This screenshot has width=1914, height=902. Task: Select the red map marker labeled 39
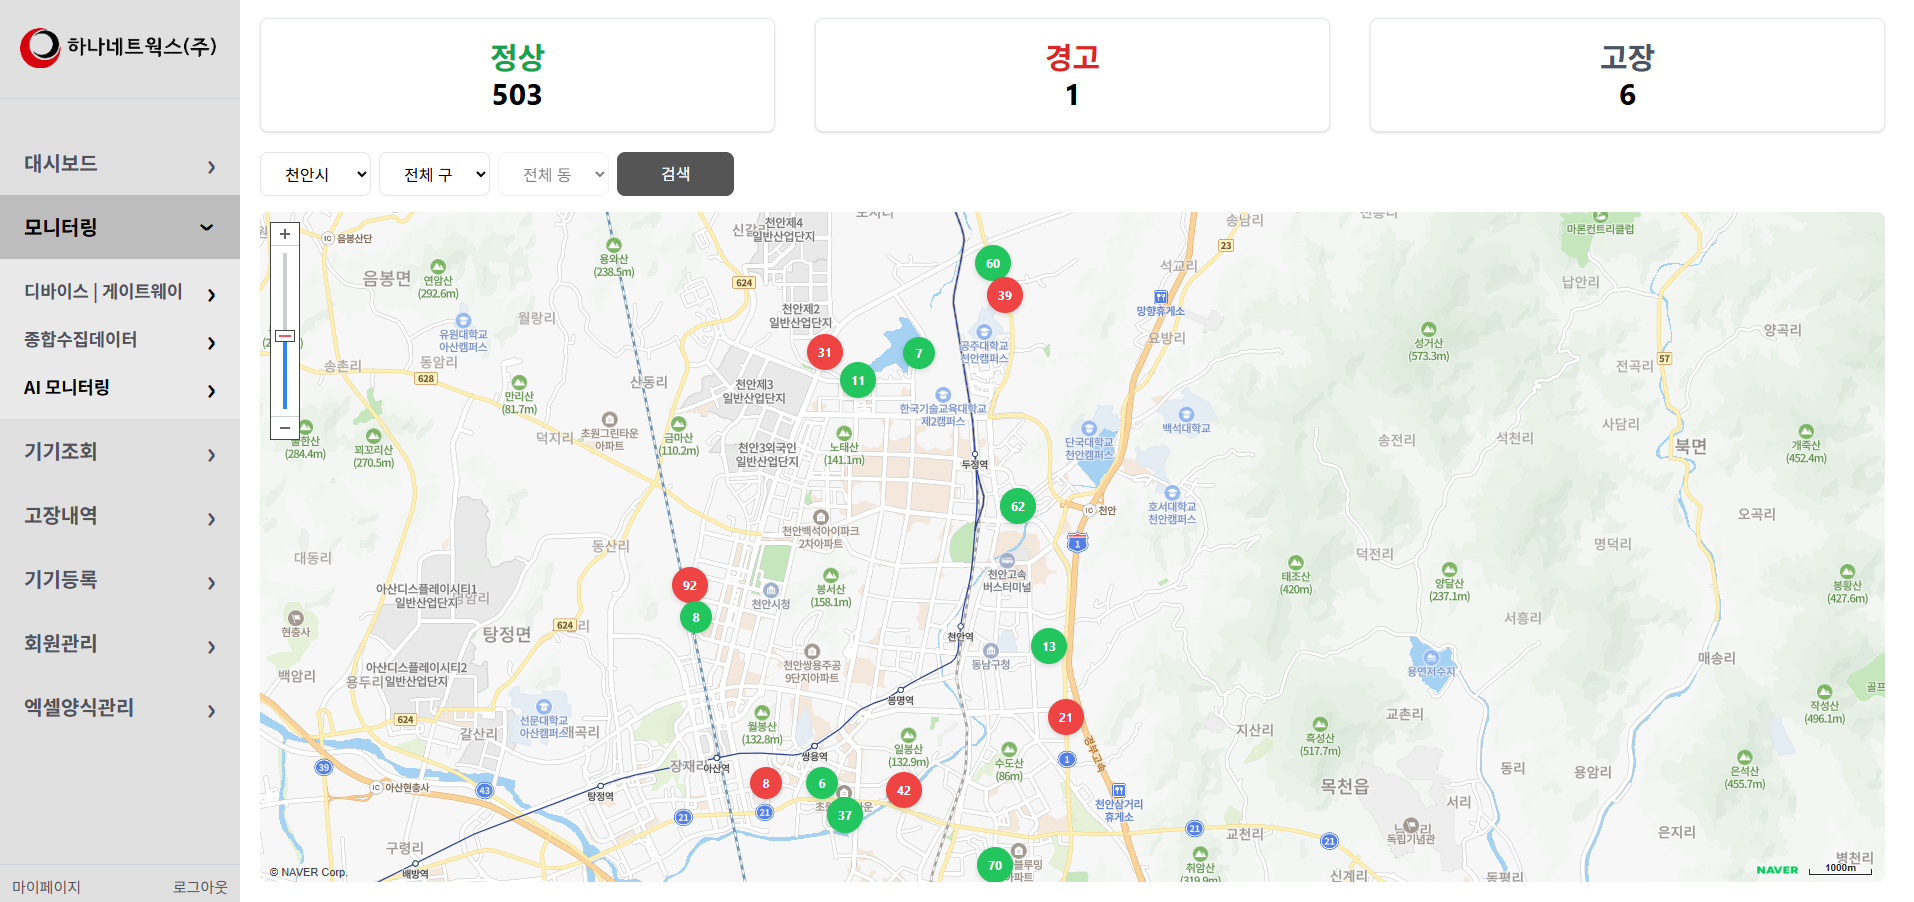tap(1004, 295)
